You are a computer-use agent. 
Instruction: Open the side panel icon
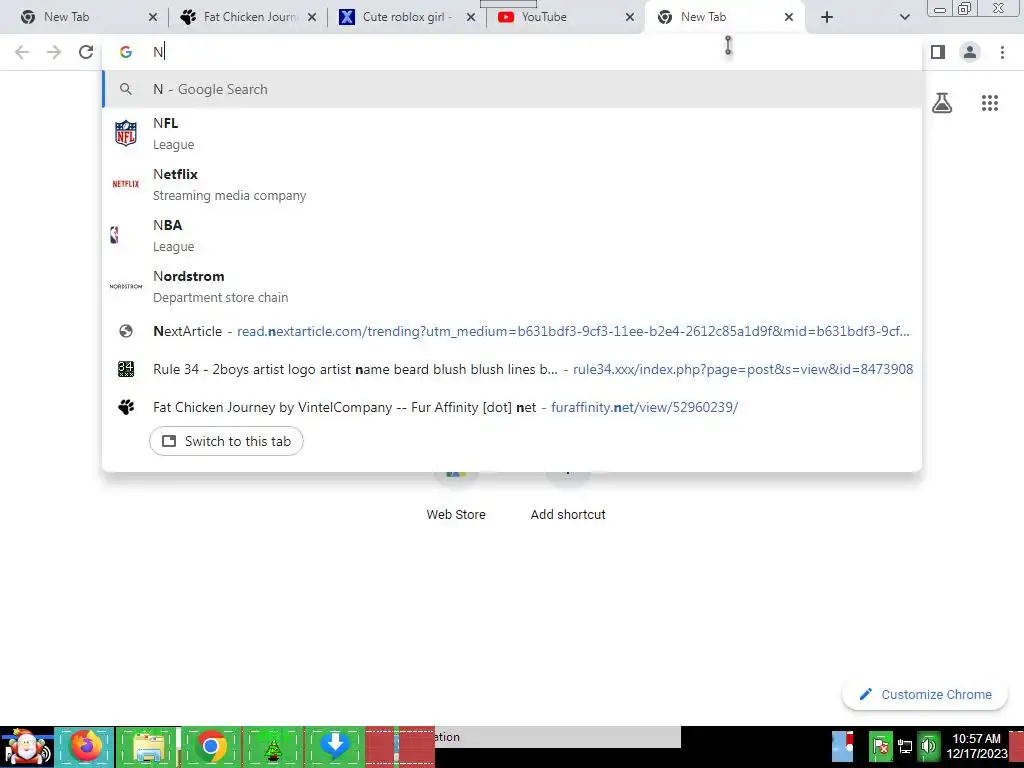938,52
